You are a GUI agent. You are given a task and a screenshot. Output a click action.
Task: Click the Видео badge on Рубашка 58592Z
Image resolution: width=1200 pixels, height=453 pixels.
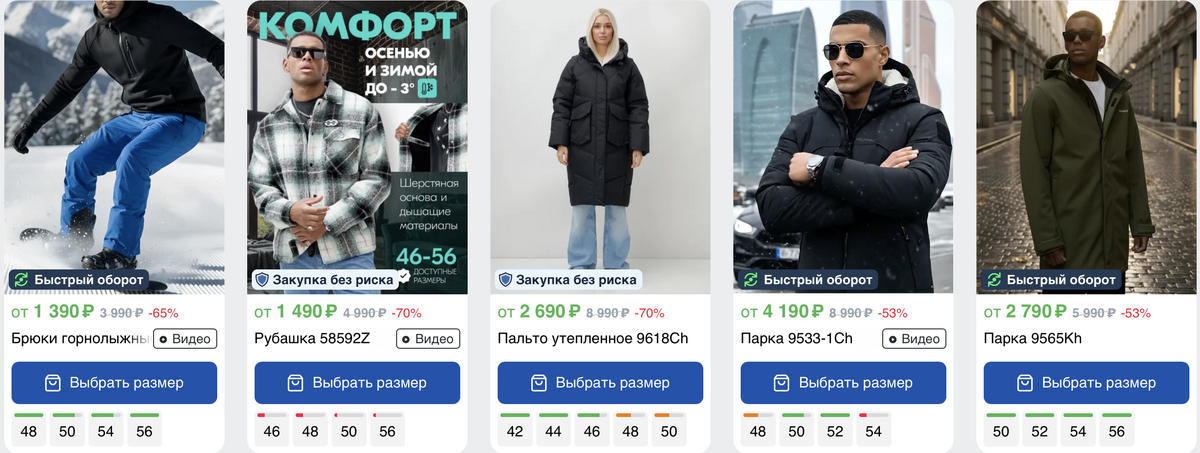428,338
